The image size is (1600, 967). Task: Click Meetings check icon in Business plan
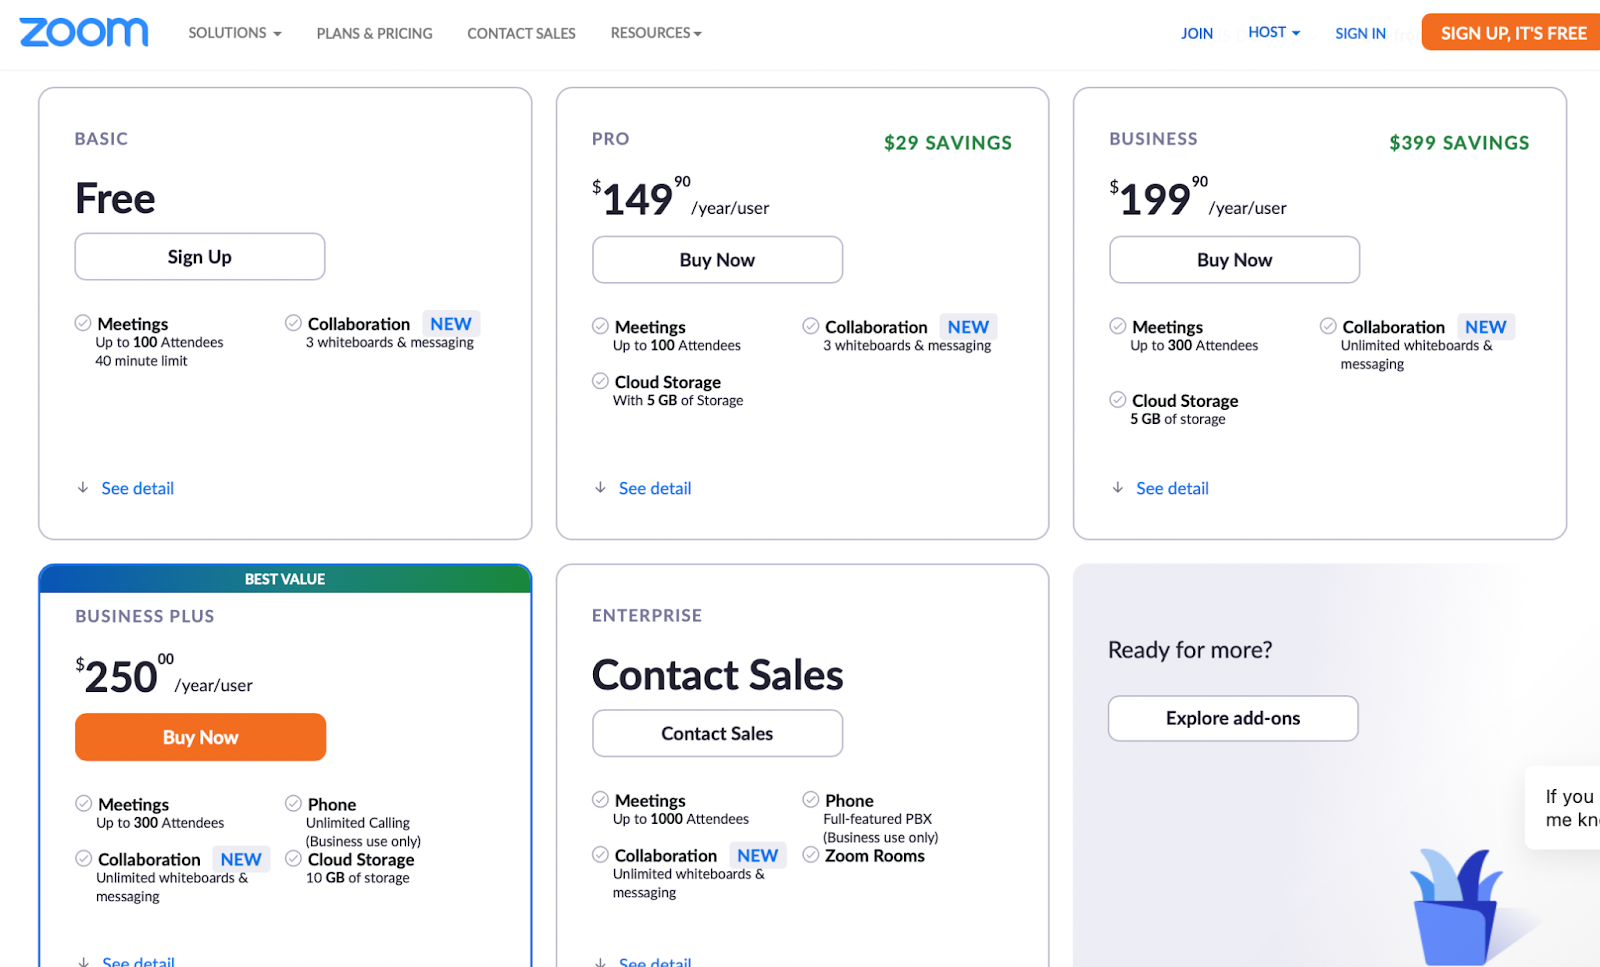coord(1118,326)
